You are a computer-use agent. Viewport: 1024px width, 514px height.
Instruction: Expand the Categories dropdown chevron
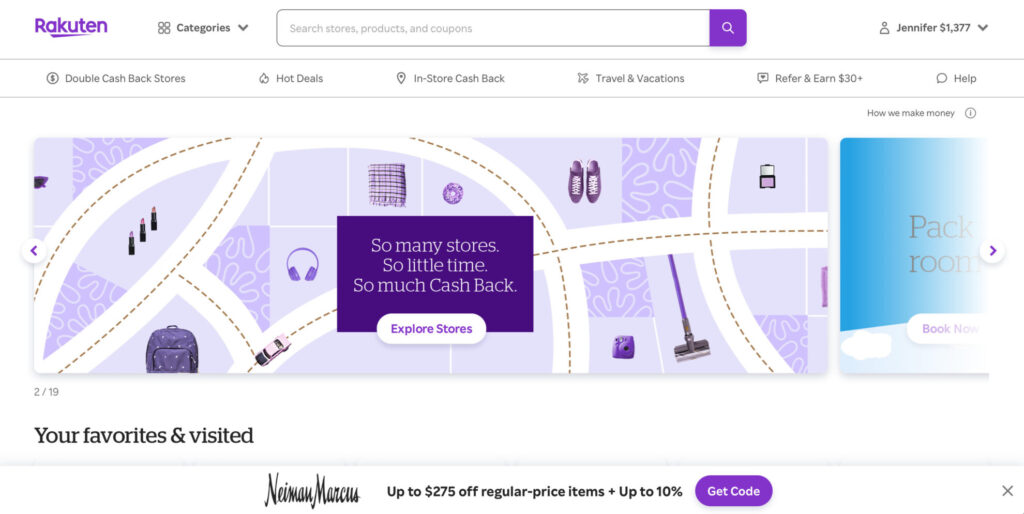pyautogui.click(x=243, y=28)
